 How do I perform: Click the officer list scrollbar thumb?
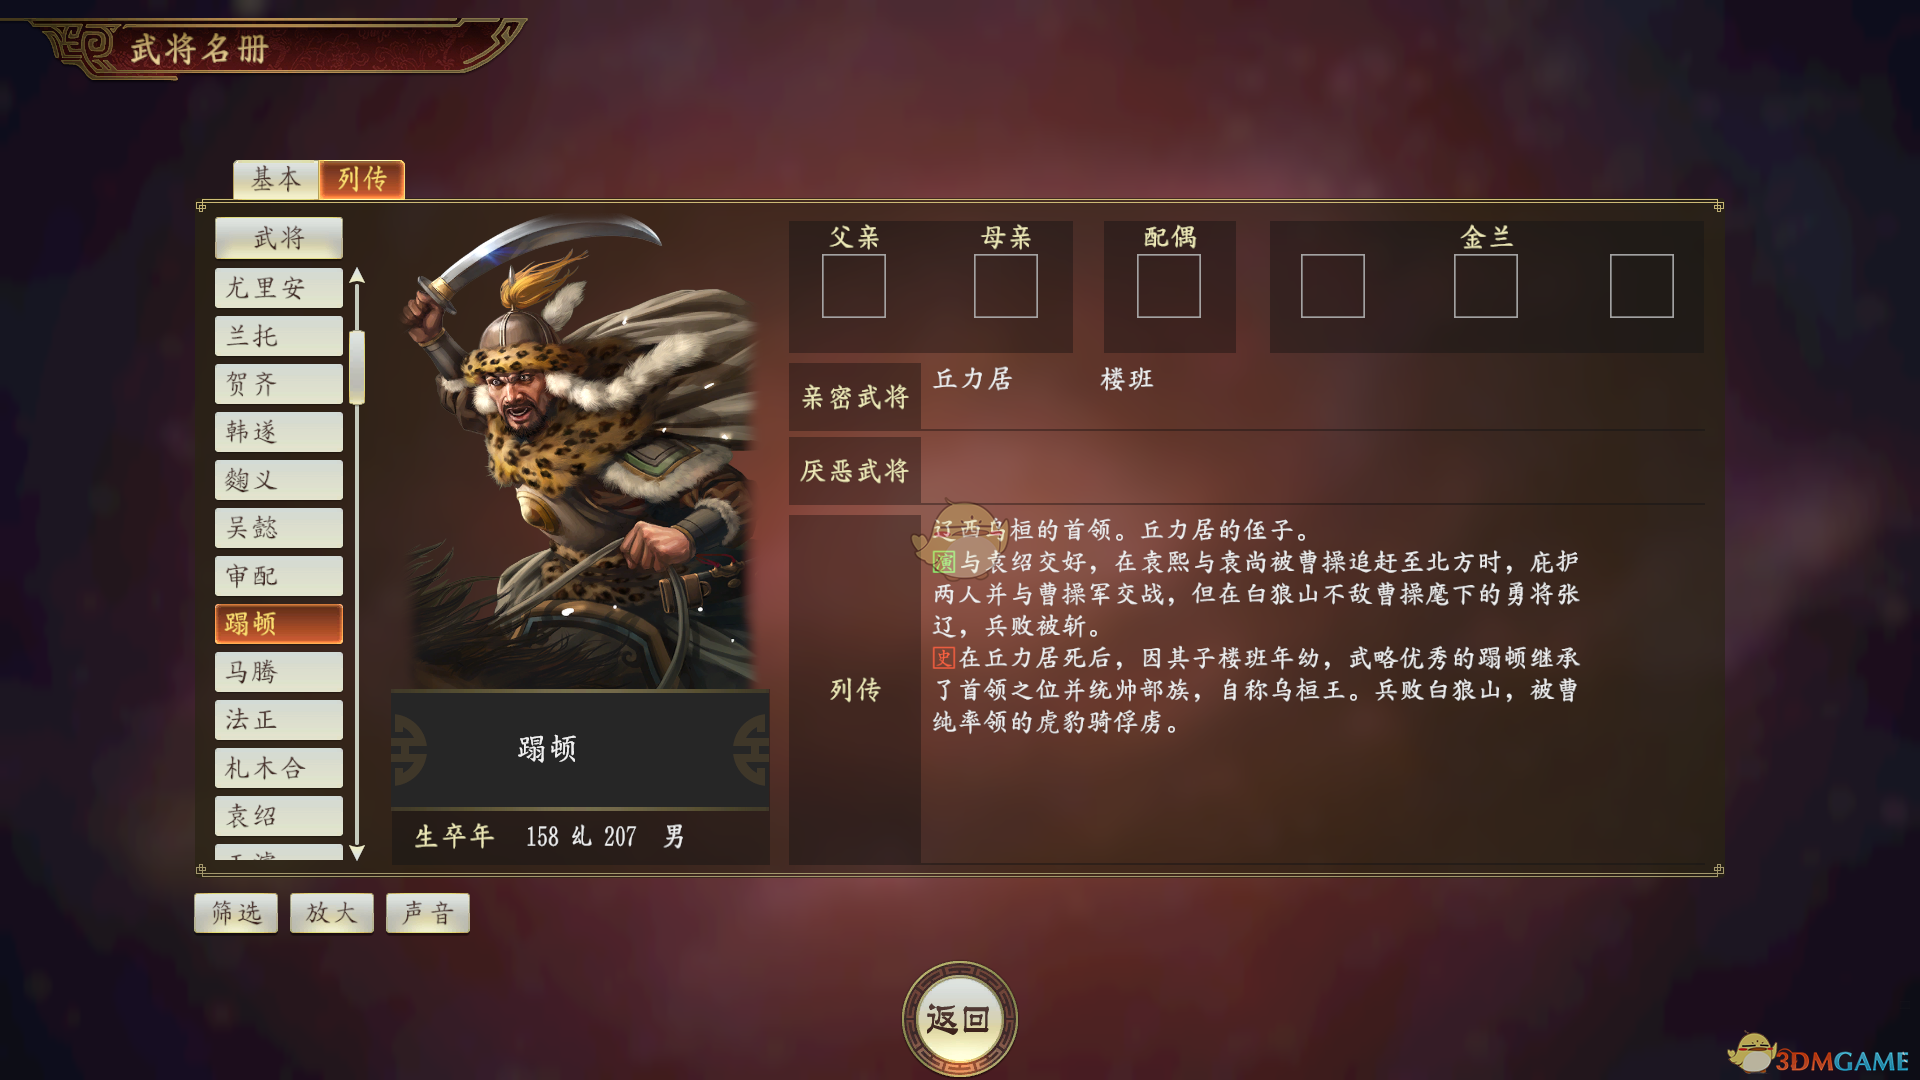click(x=357, y=367)
